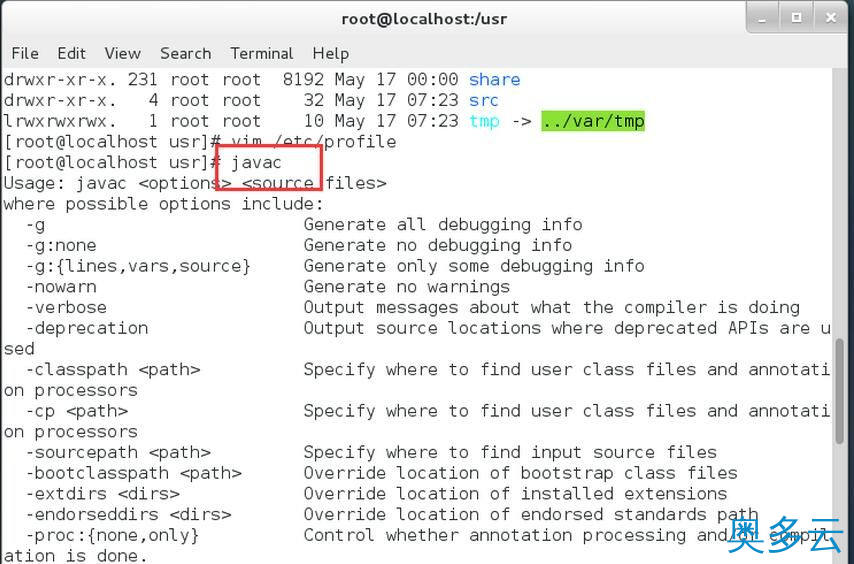854x564 pixels.
Task: Open the File menu
Action: pyautogui.click(x=25, y=53)
